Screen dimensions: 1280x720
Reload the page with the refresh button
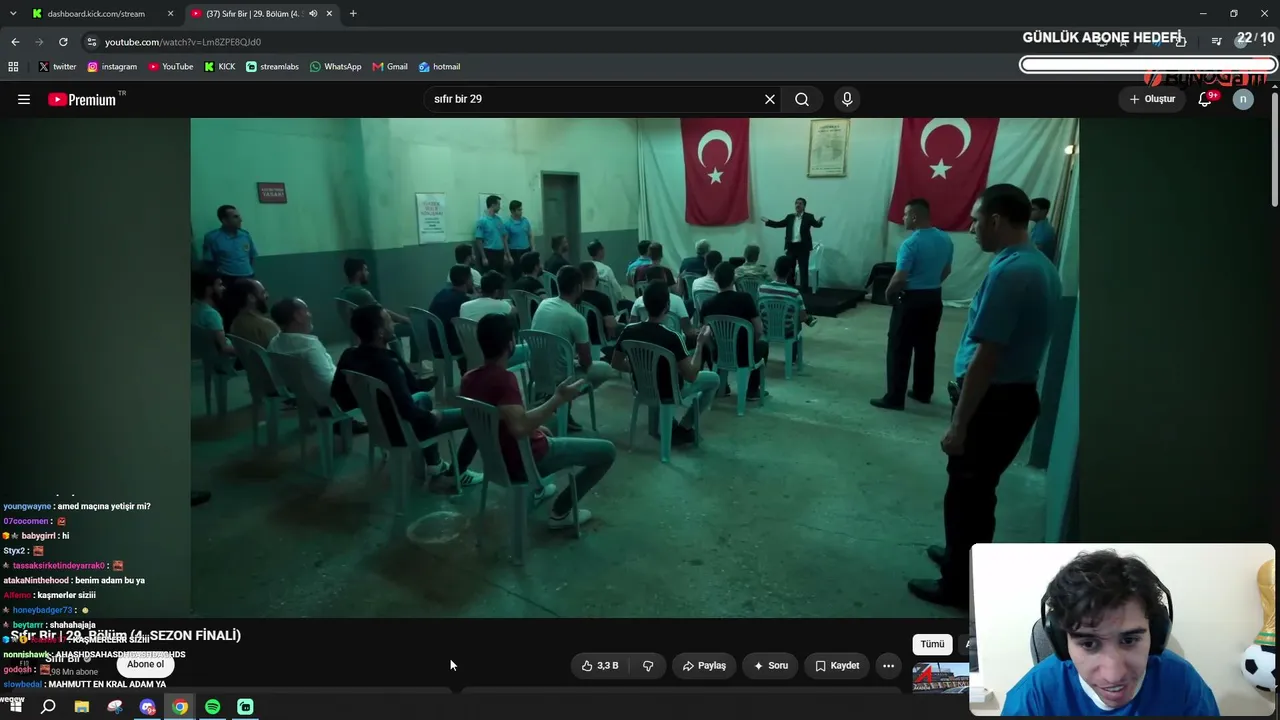click(63, 42)
